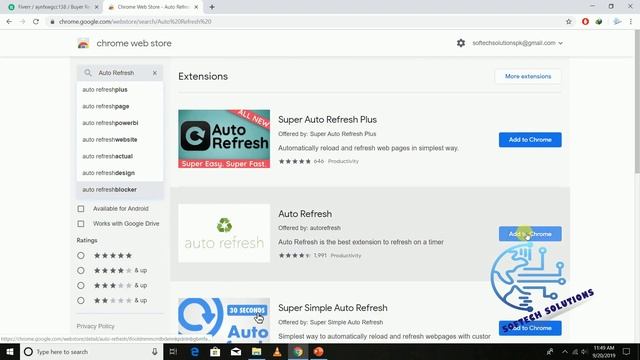Open Microsoft Store from the taskbar

point(215,351)
